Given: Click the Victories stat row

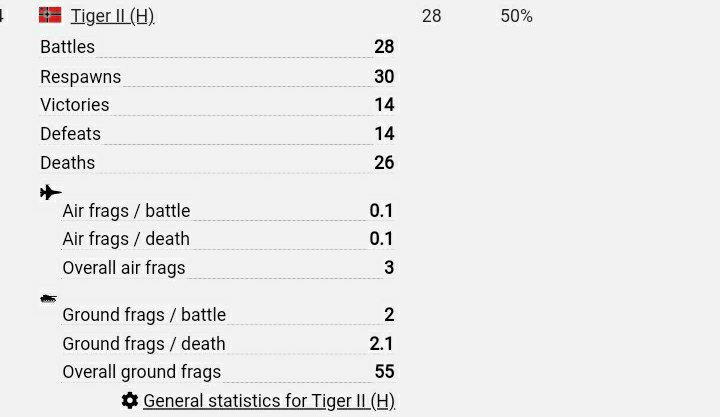Looking at the screenshot, I should coord(217,105).
